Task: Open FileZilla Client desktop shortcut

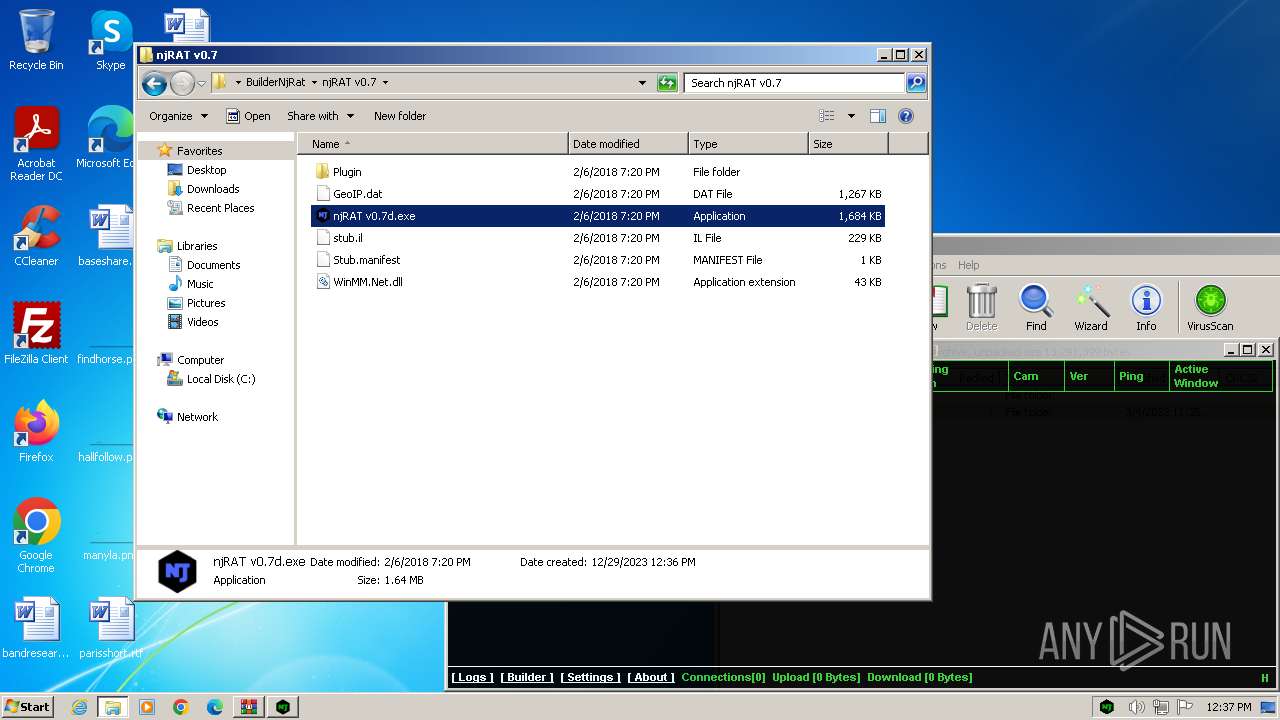Action: click(36, 334)
